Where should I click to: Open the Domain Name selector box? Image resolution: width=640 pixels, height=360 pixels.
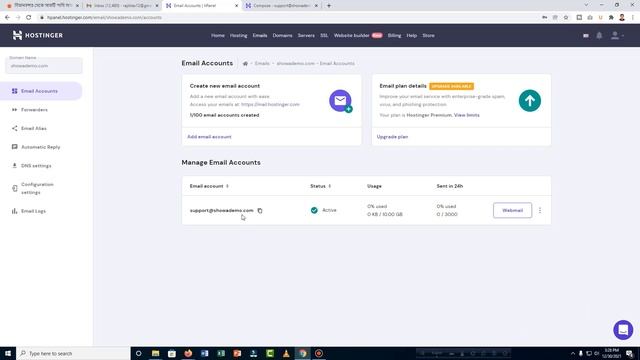[44, 65]
